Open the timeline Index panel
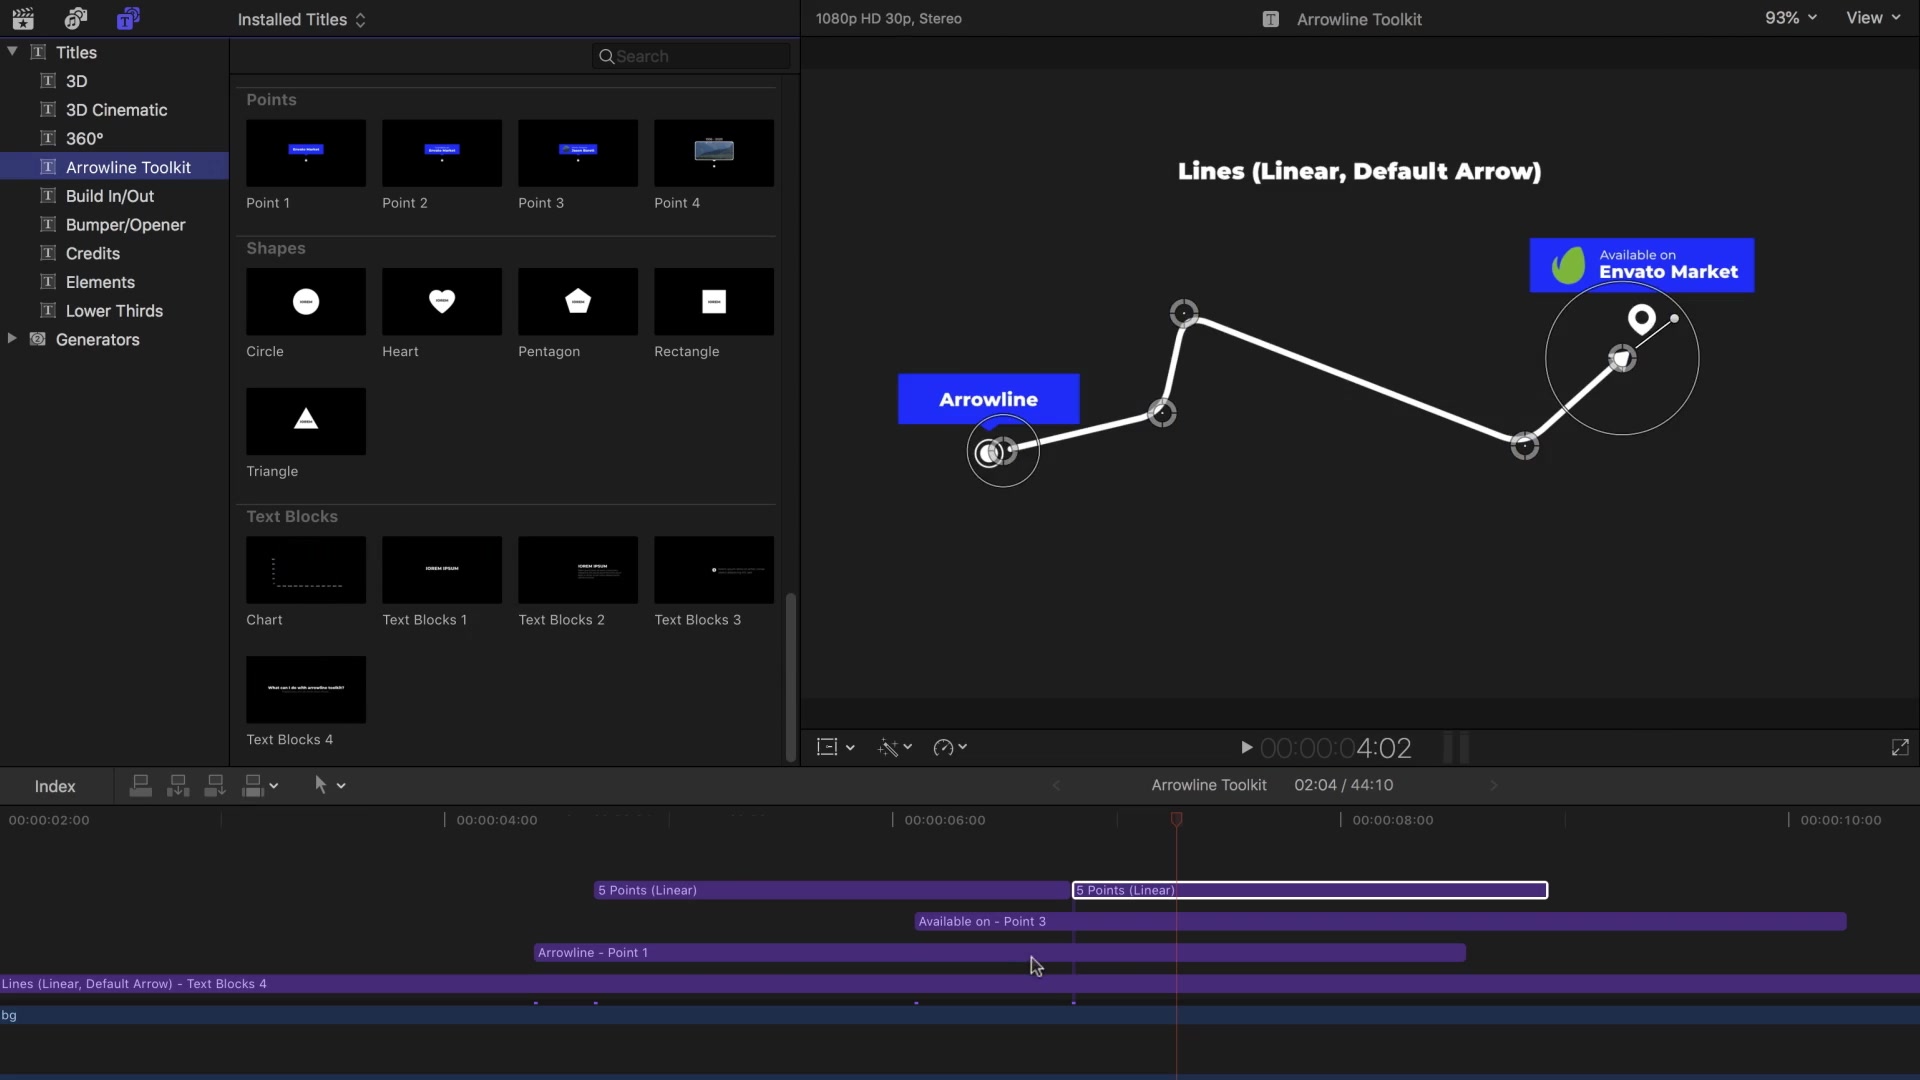 tap(55, 786)
